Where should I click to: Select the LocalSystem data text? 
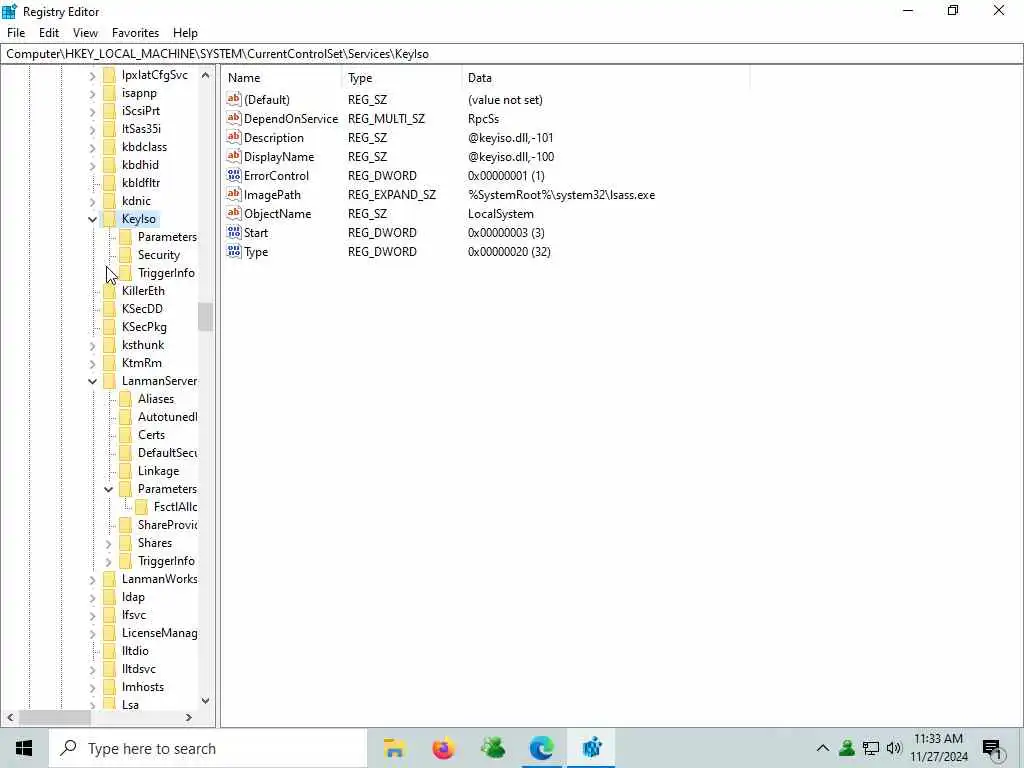[500, 214]
